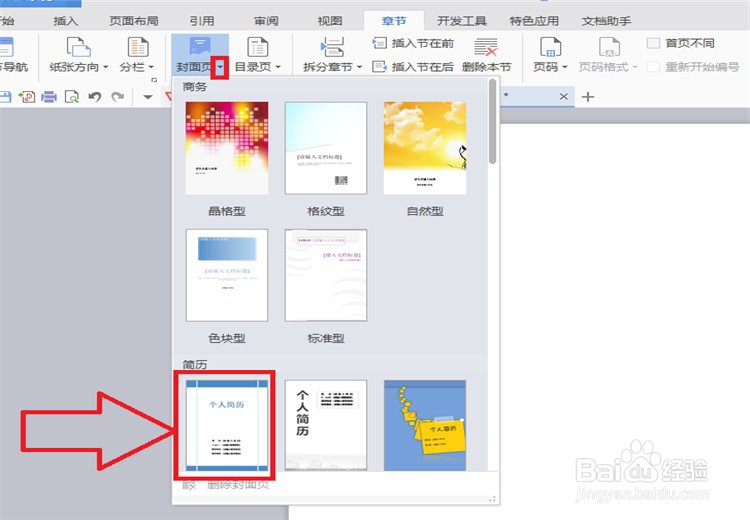
Task: Open the 纸张方向 paper orientation icon
Action: [x=78, y=47]
